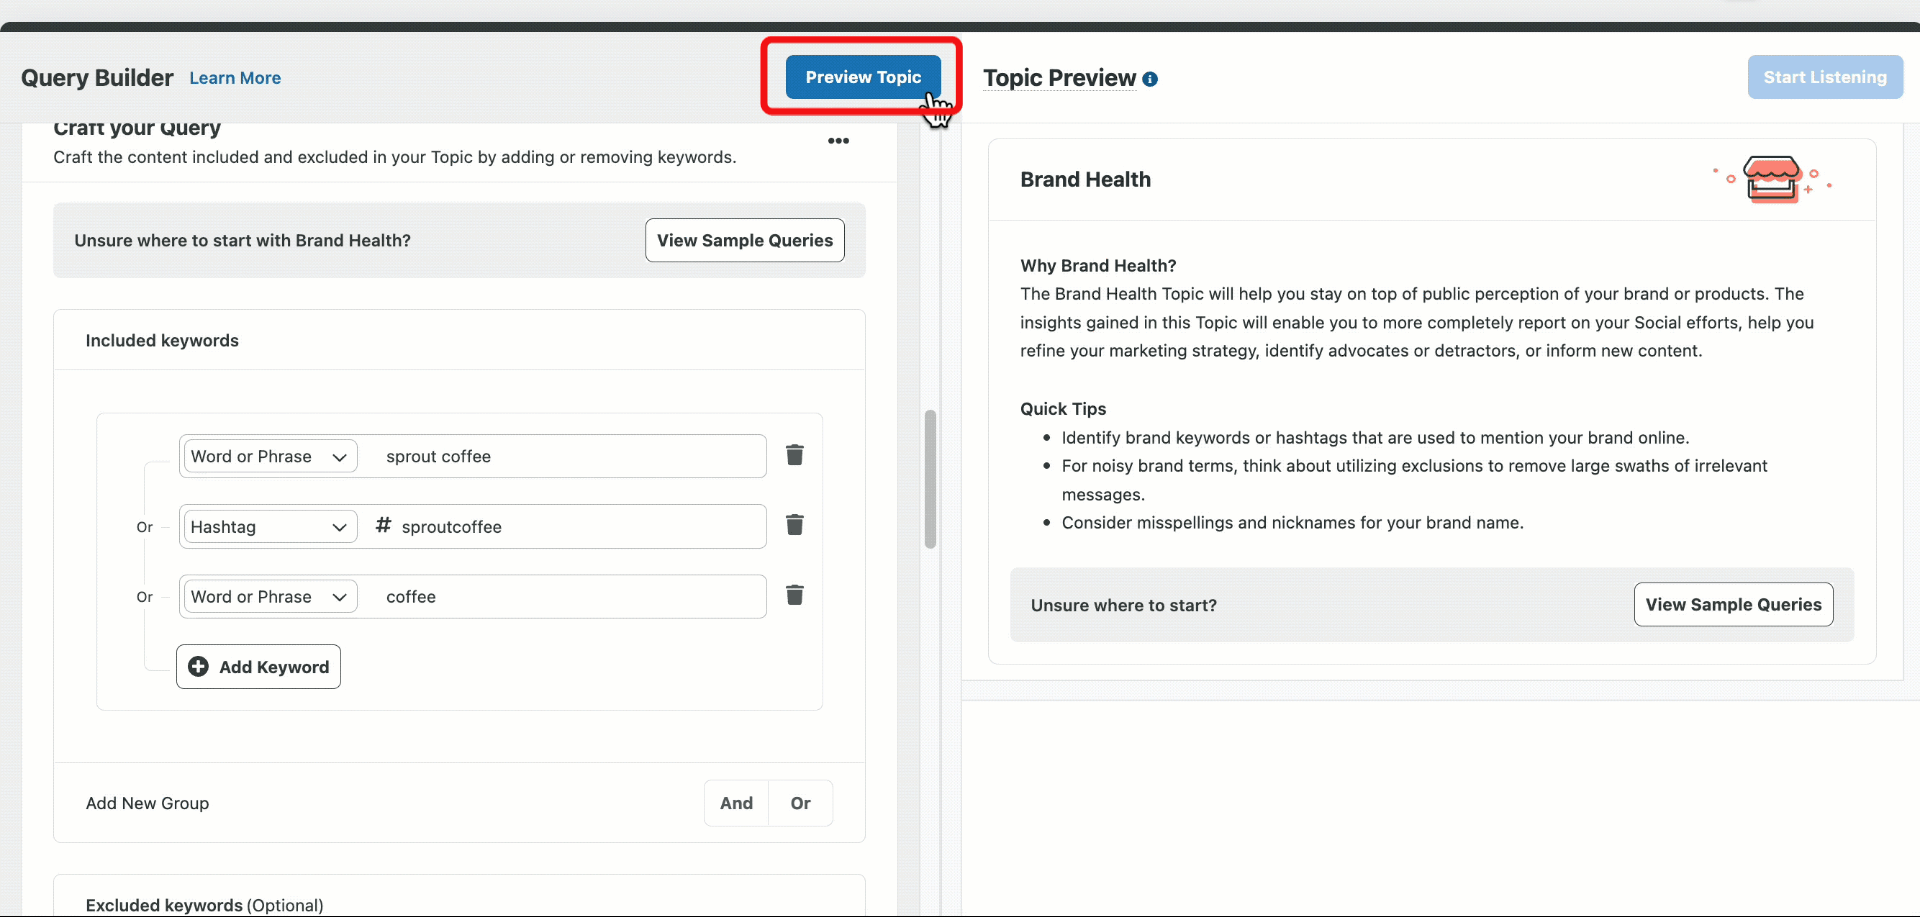
Task: Click the 'Quick Tips' heading
Action: point(1063,409)
